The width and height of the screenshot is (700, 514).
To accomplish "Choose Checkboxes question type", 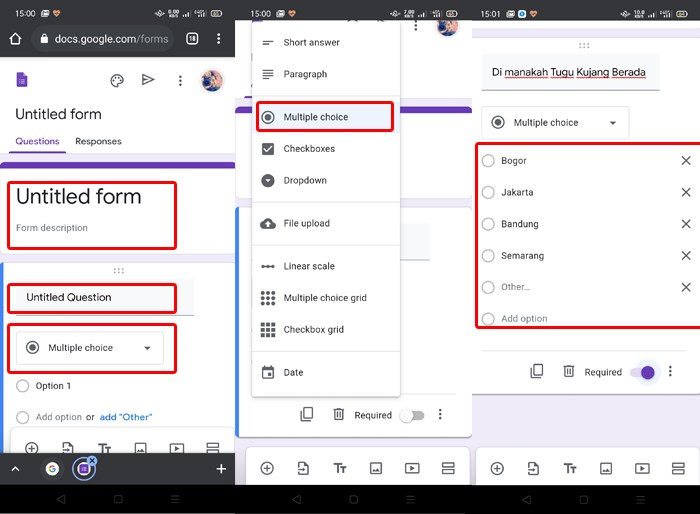I will click(x=325, y=149).
